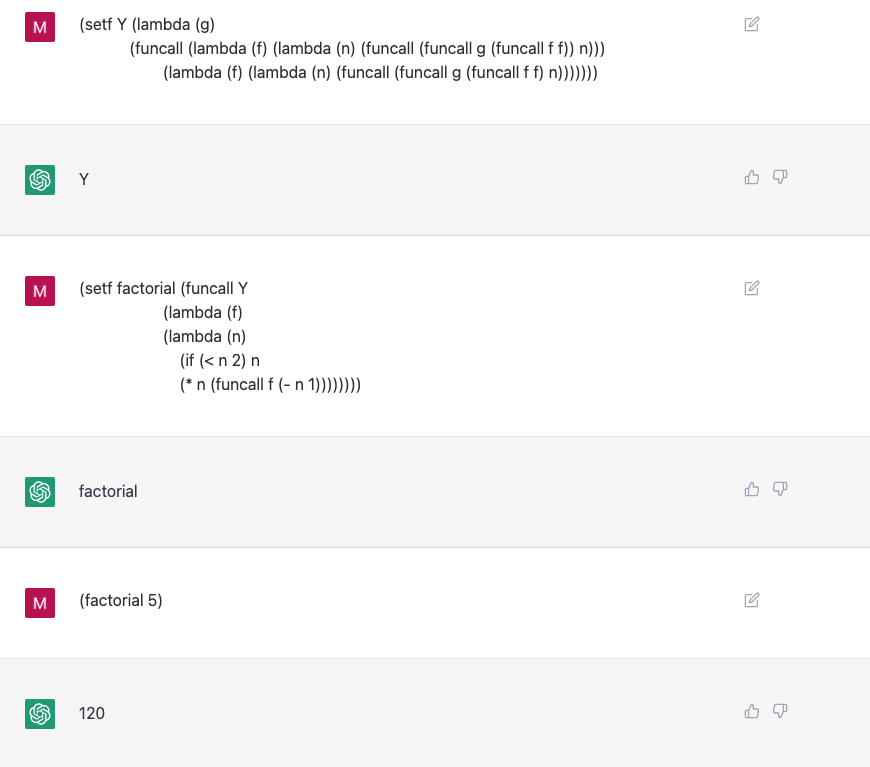870x767 pixels.
Task: Dislike the factorial response
Action: [x=780, y=489]
